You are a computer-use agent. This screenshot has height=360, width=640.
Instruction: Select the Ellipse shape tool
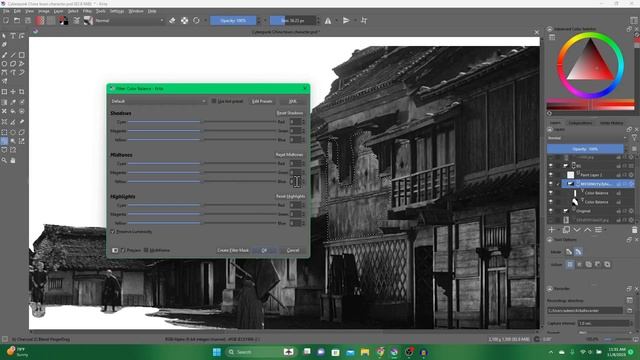(4, 64)
